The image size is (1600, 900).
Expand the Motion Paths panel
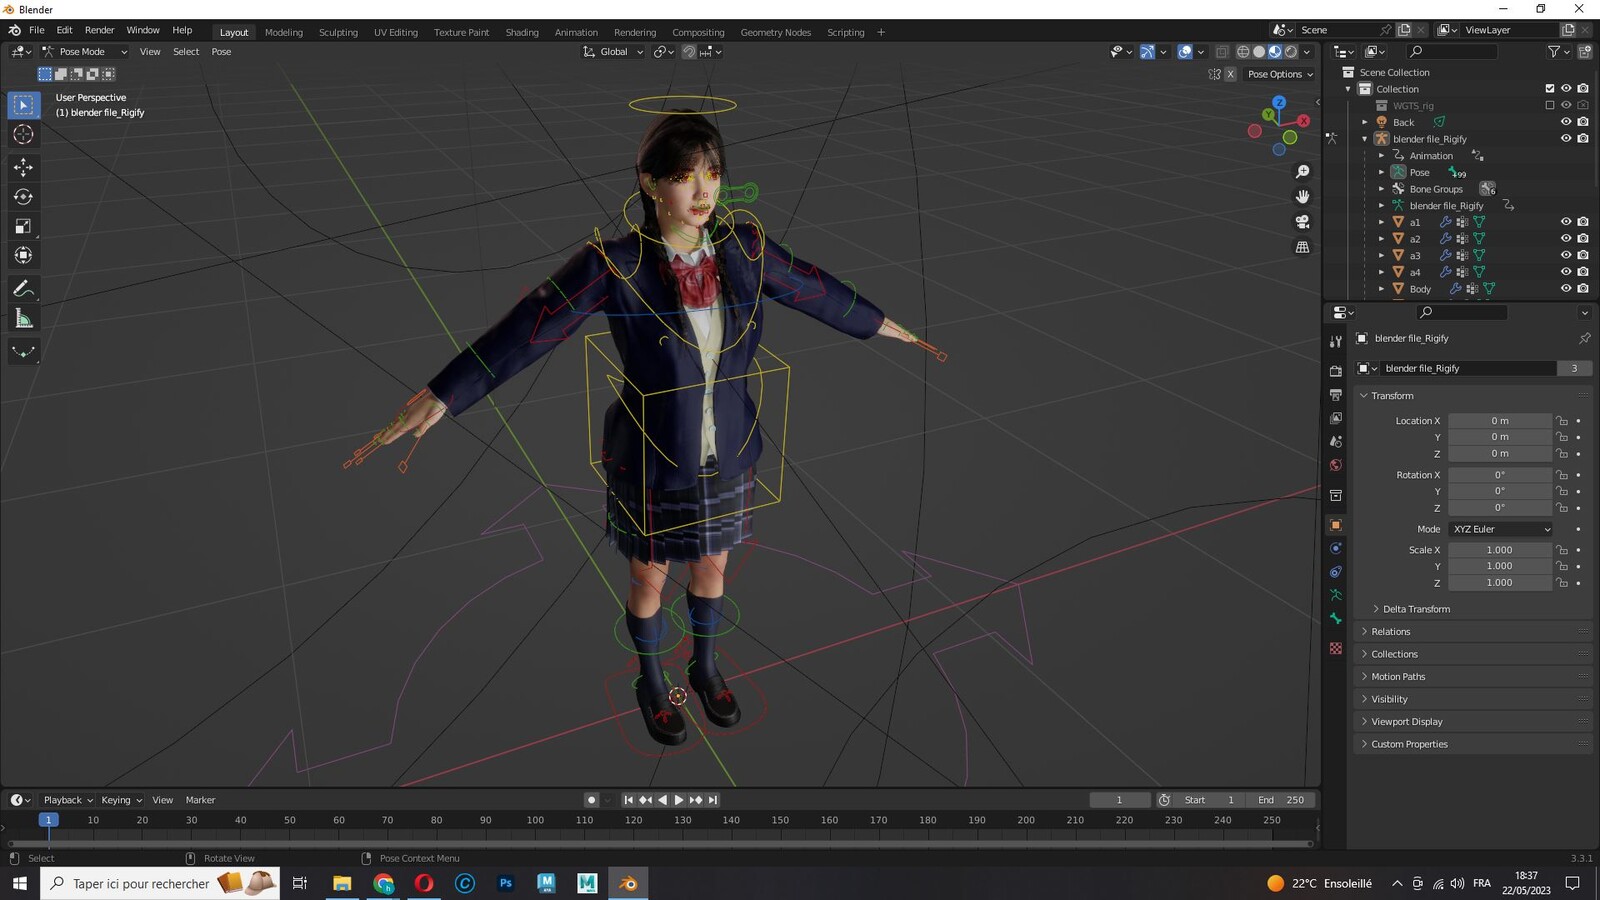tap(1397, 677)
